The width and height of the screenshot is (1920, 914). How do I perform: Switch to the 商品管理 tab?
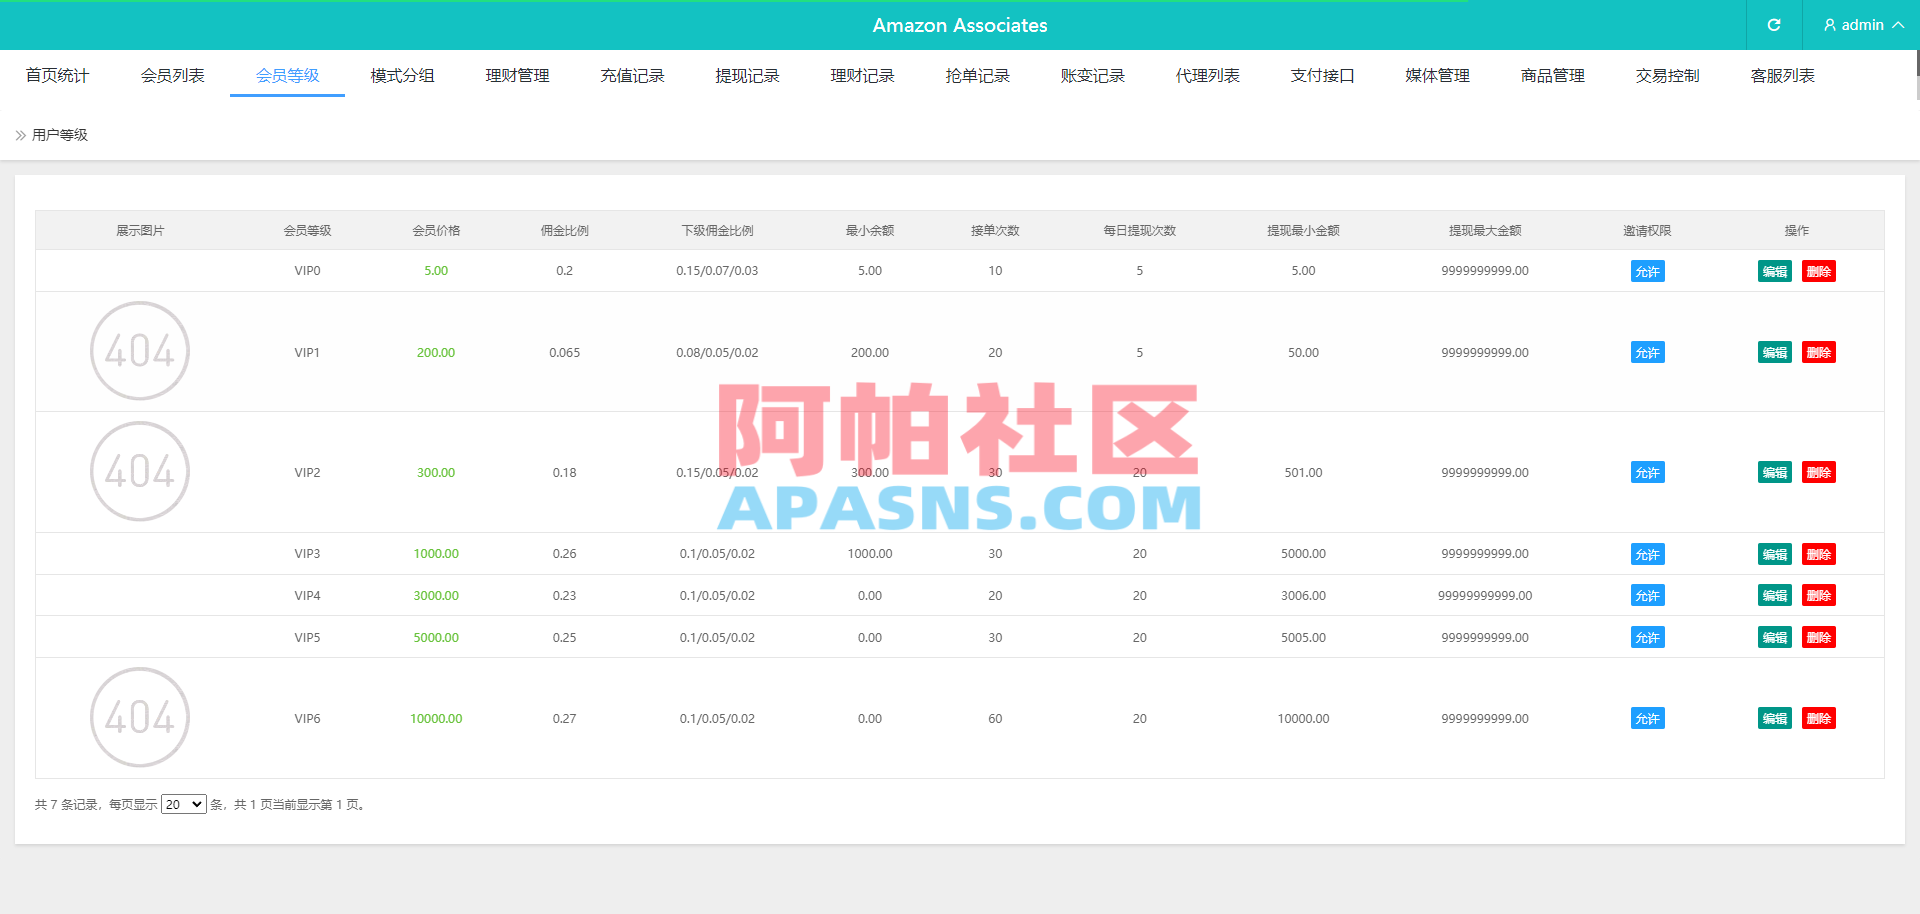point(1552,75)
